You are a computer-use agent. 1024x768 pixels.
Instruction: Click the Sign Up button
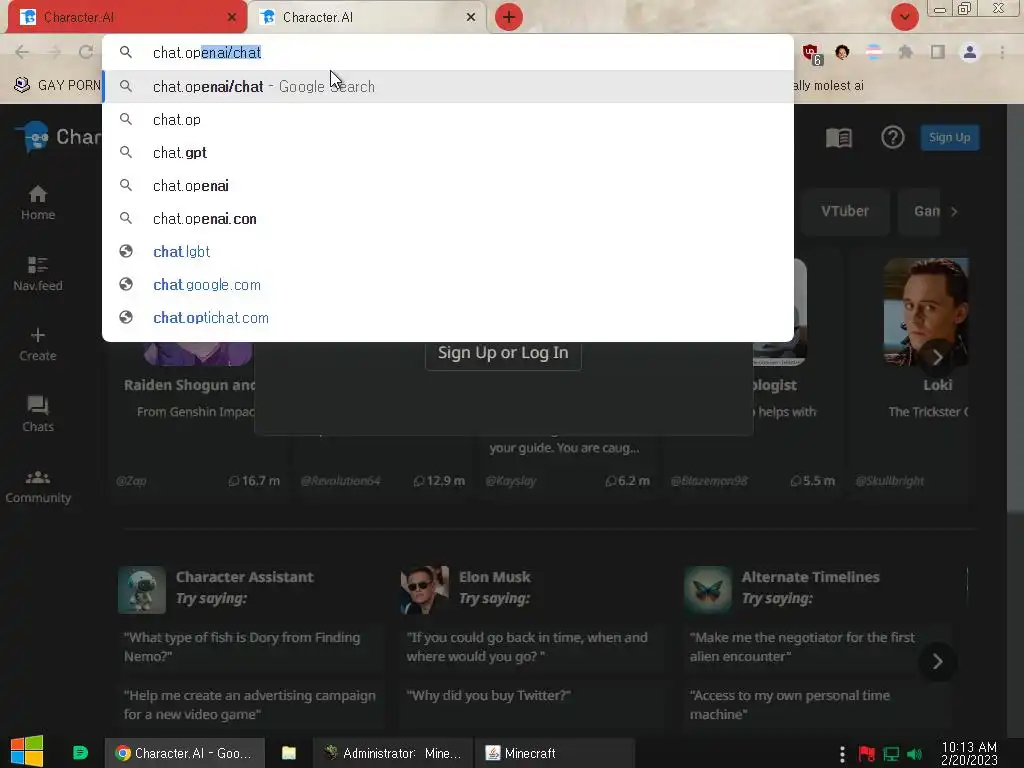tap(950, 137)
